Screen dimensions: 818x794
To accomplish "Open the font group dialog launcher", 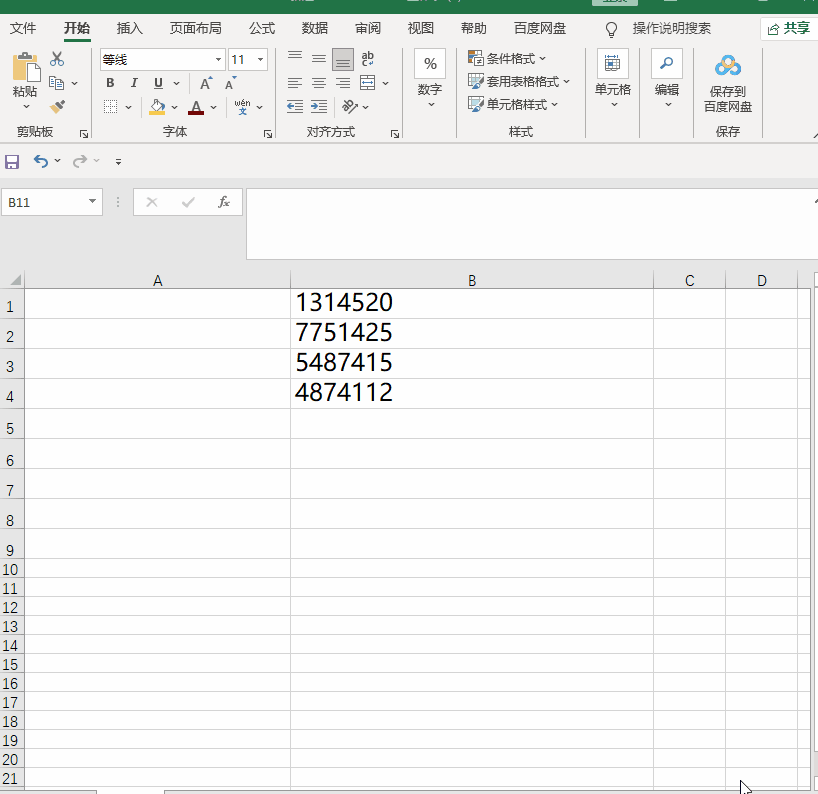I will [268, 134].
